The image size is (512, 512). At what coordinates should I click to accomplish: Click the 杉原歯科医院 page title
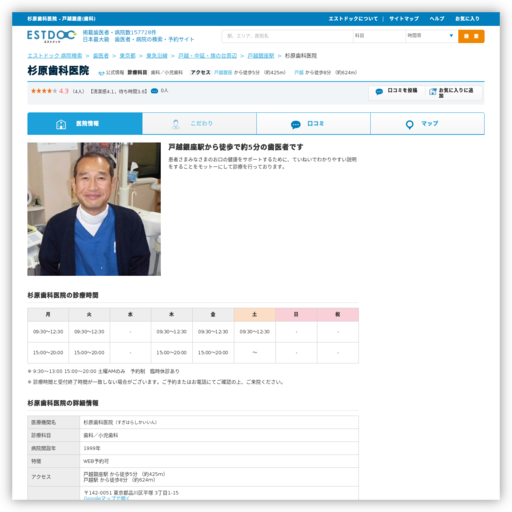click(58, 71)
